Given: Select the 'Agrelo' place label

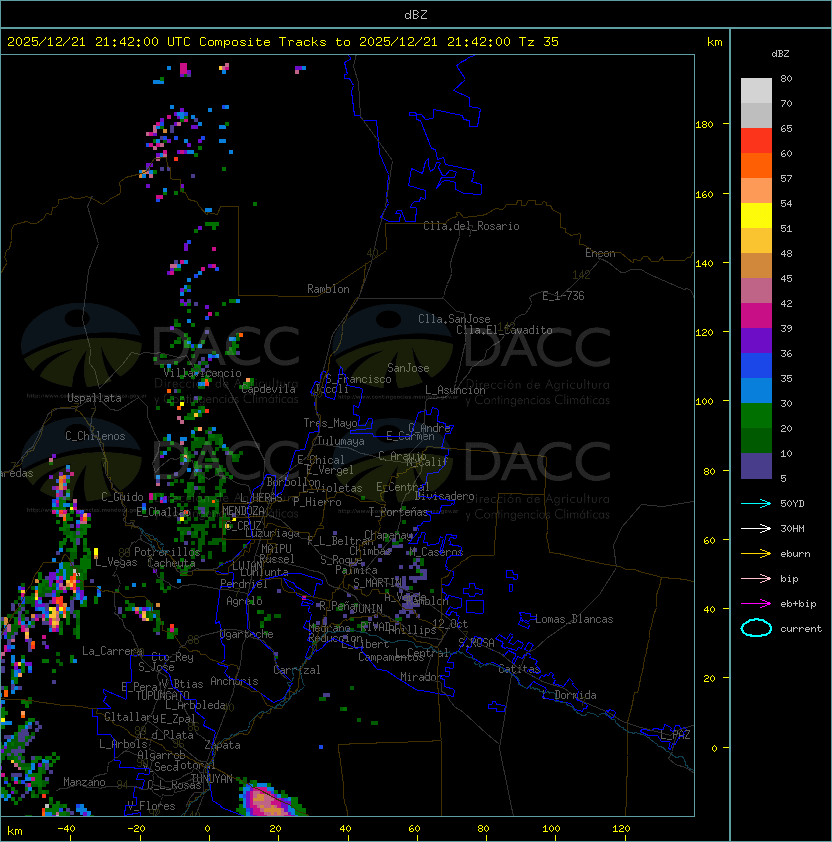Looking at the screenshot, I should 244,601.
